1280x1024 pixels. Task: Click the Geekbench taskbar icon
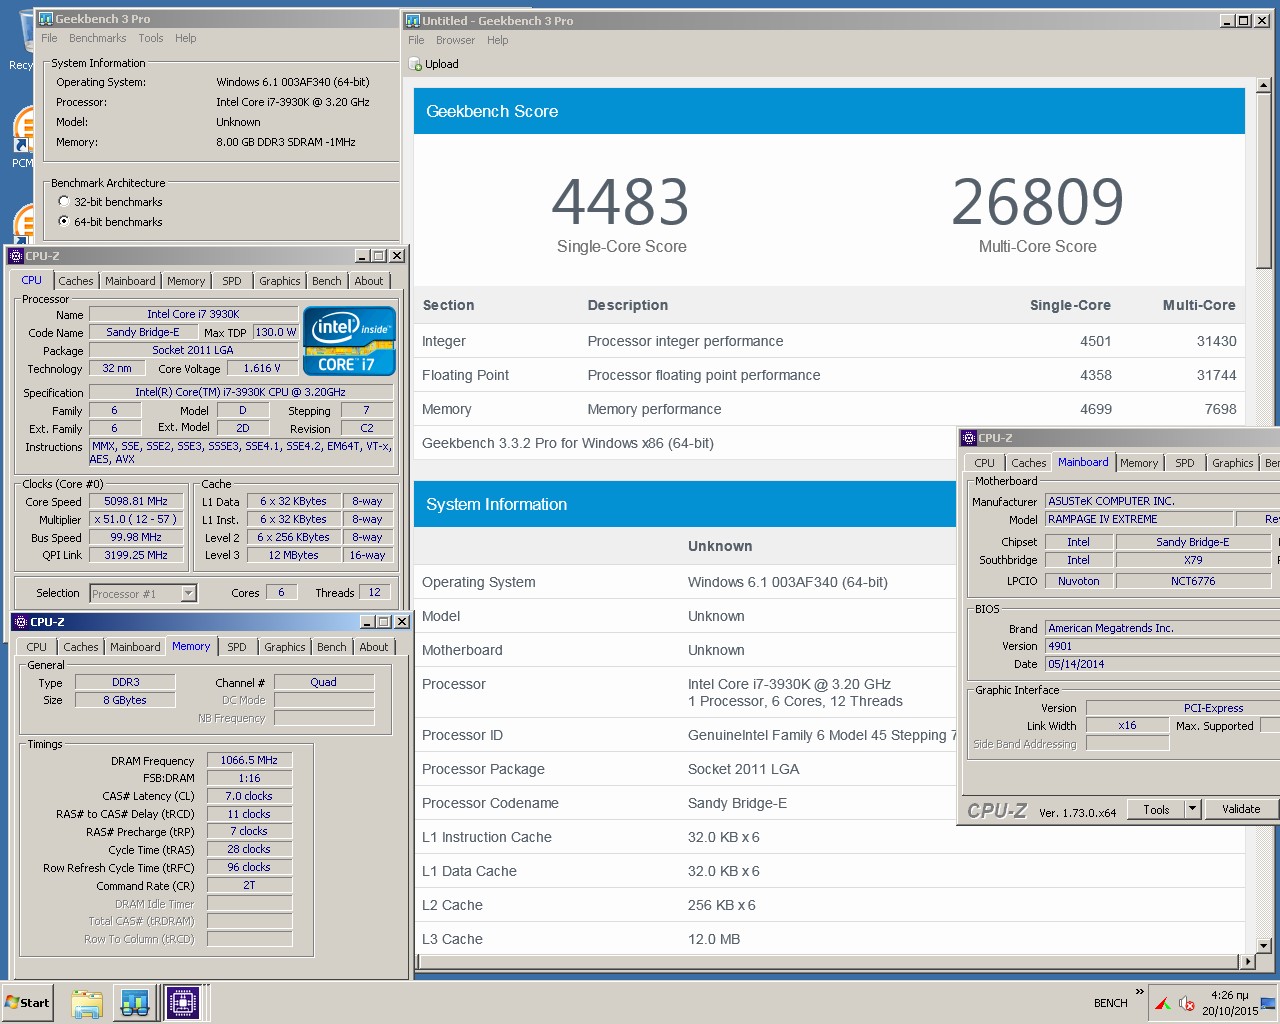tap(135, 1002)
